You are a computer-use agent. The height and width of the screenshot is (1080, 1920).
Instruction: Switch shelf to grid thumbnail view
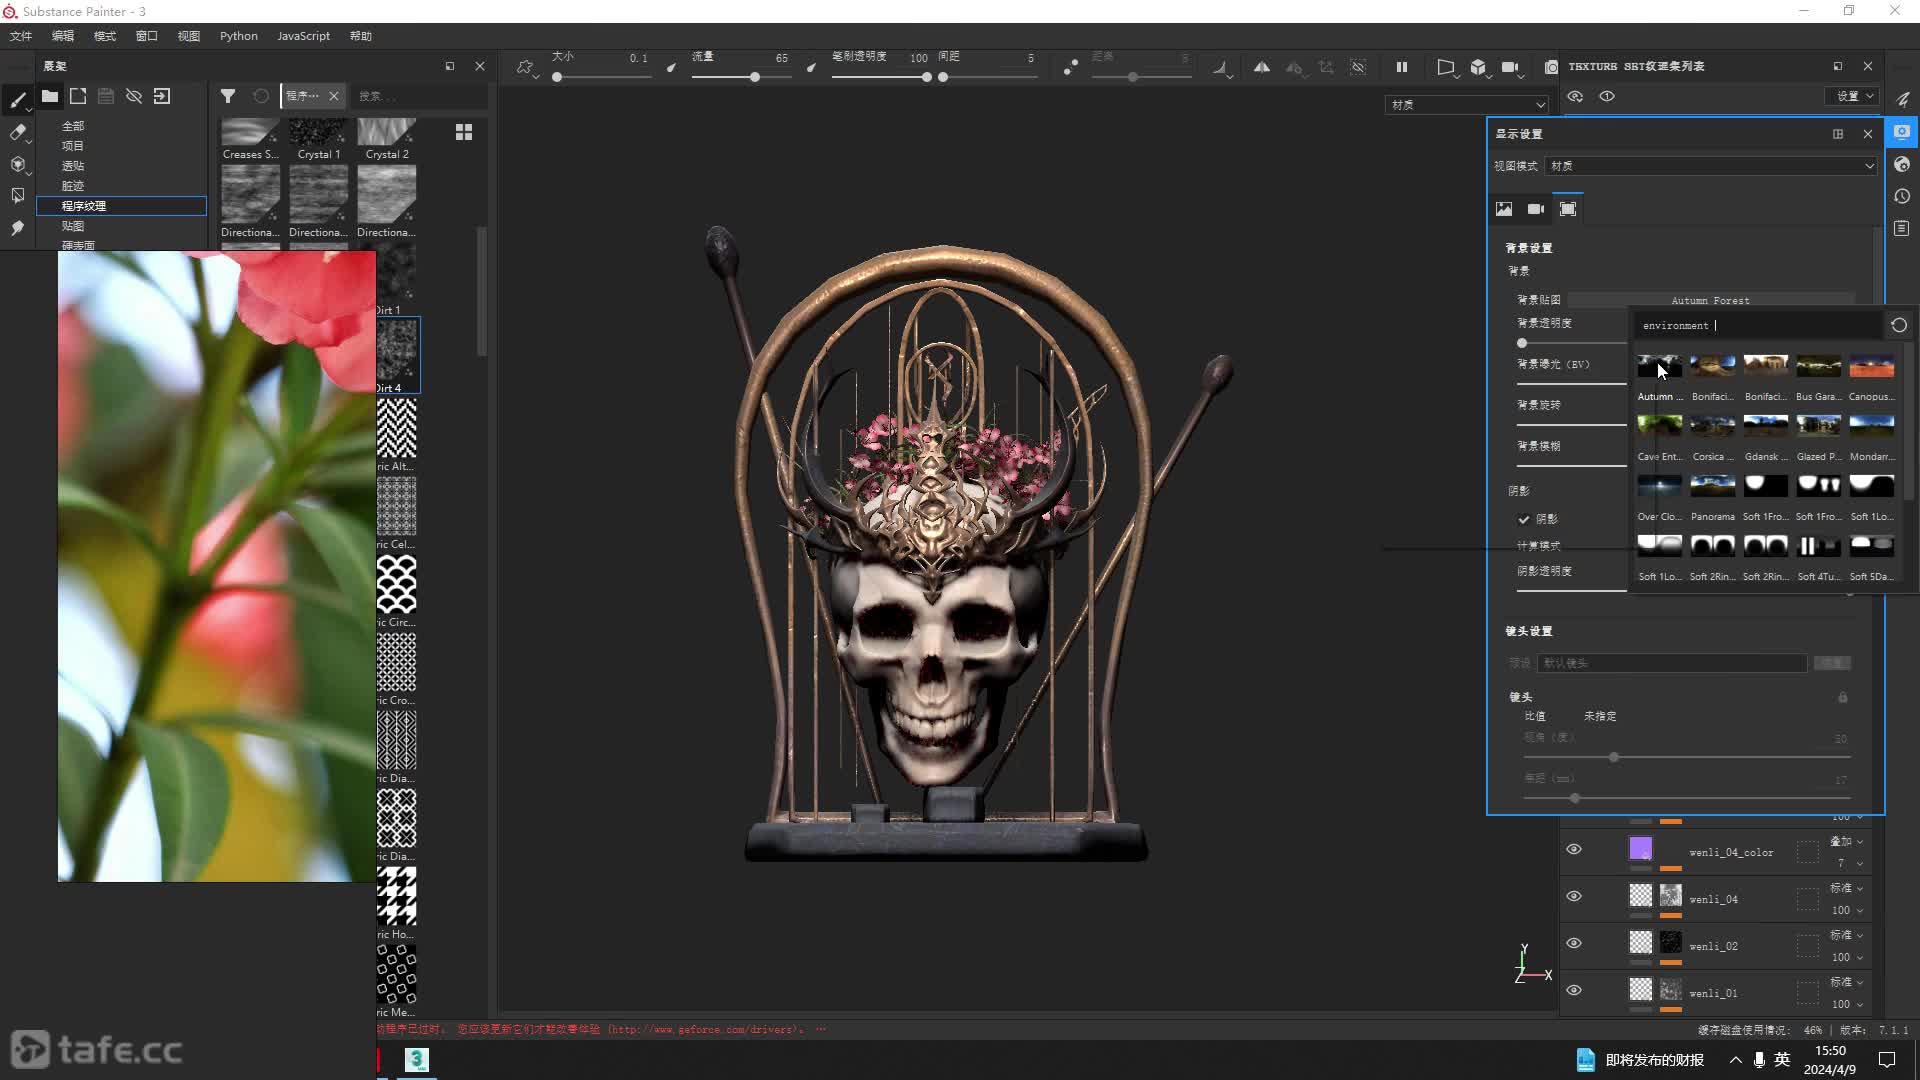464,132
